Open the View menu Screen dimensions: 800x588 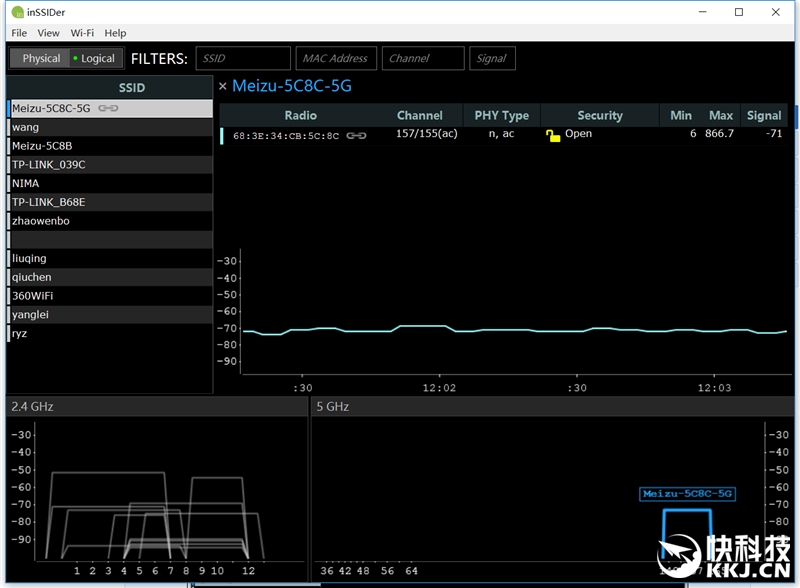point(48,33)
